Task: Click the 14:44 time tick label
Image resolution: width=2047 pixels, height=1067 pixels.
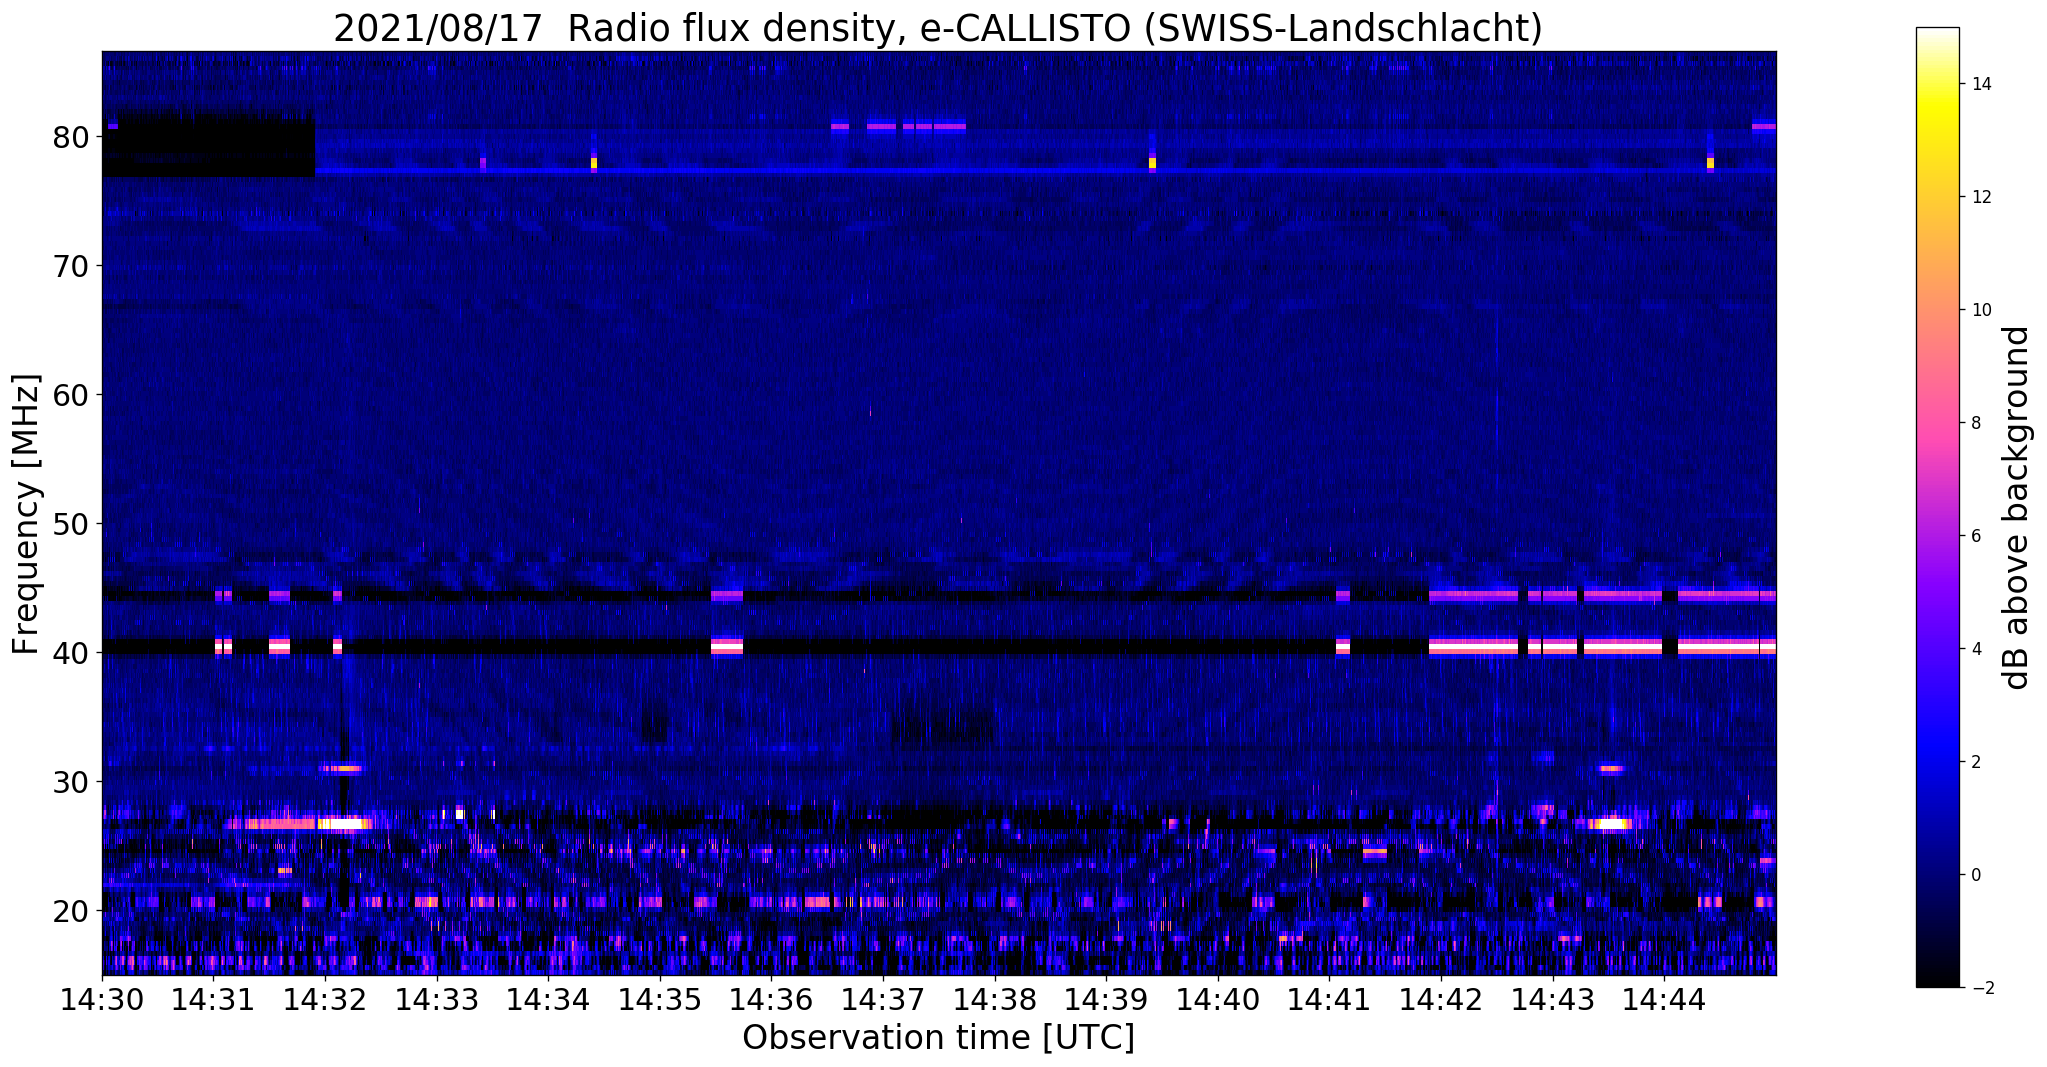Action: 1664,998
